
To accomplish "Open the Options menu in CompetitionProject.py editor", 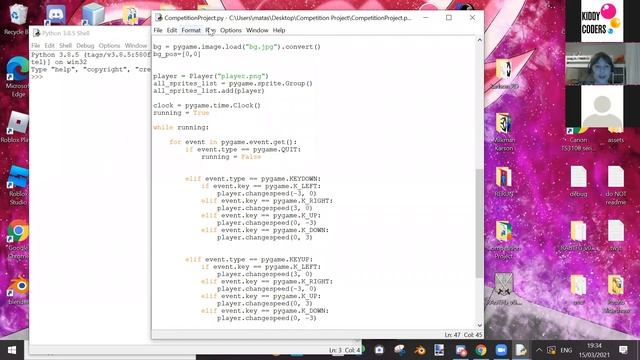I will (231, 30).
